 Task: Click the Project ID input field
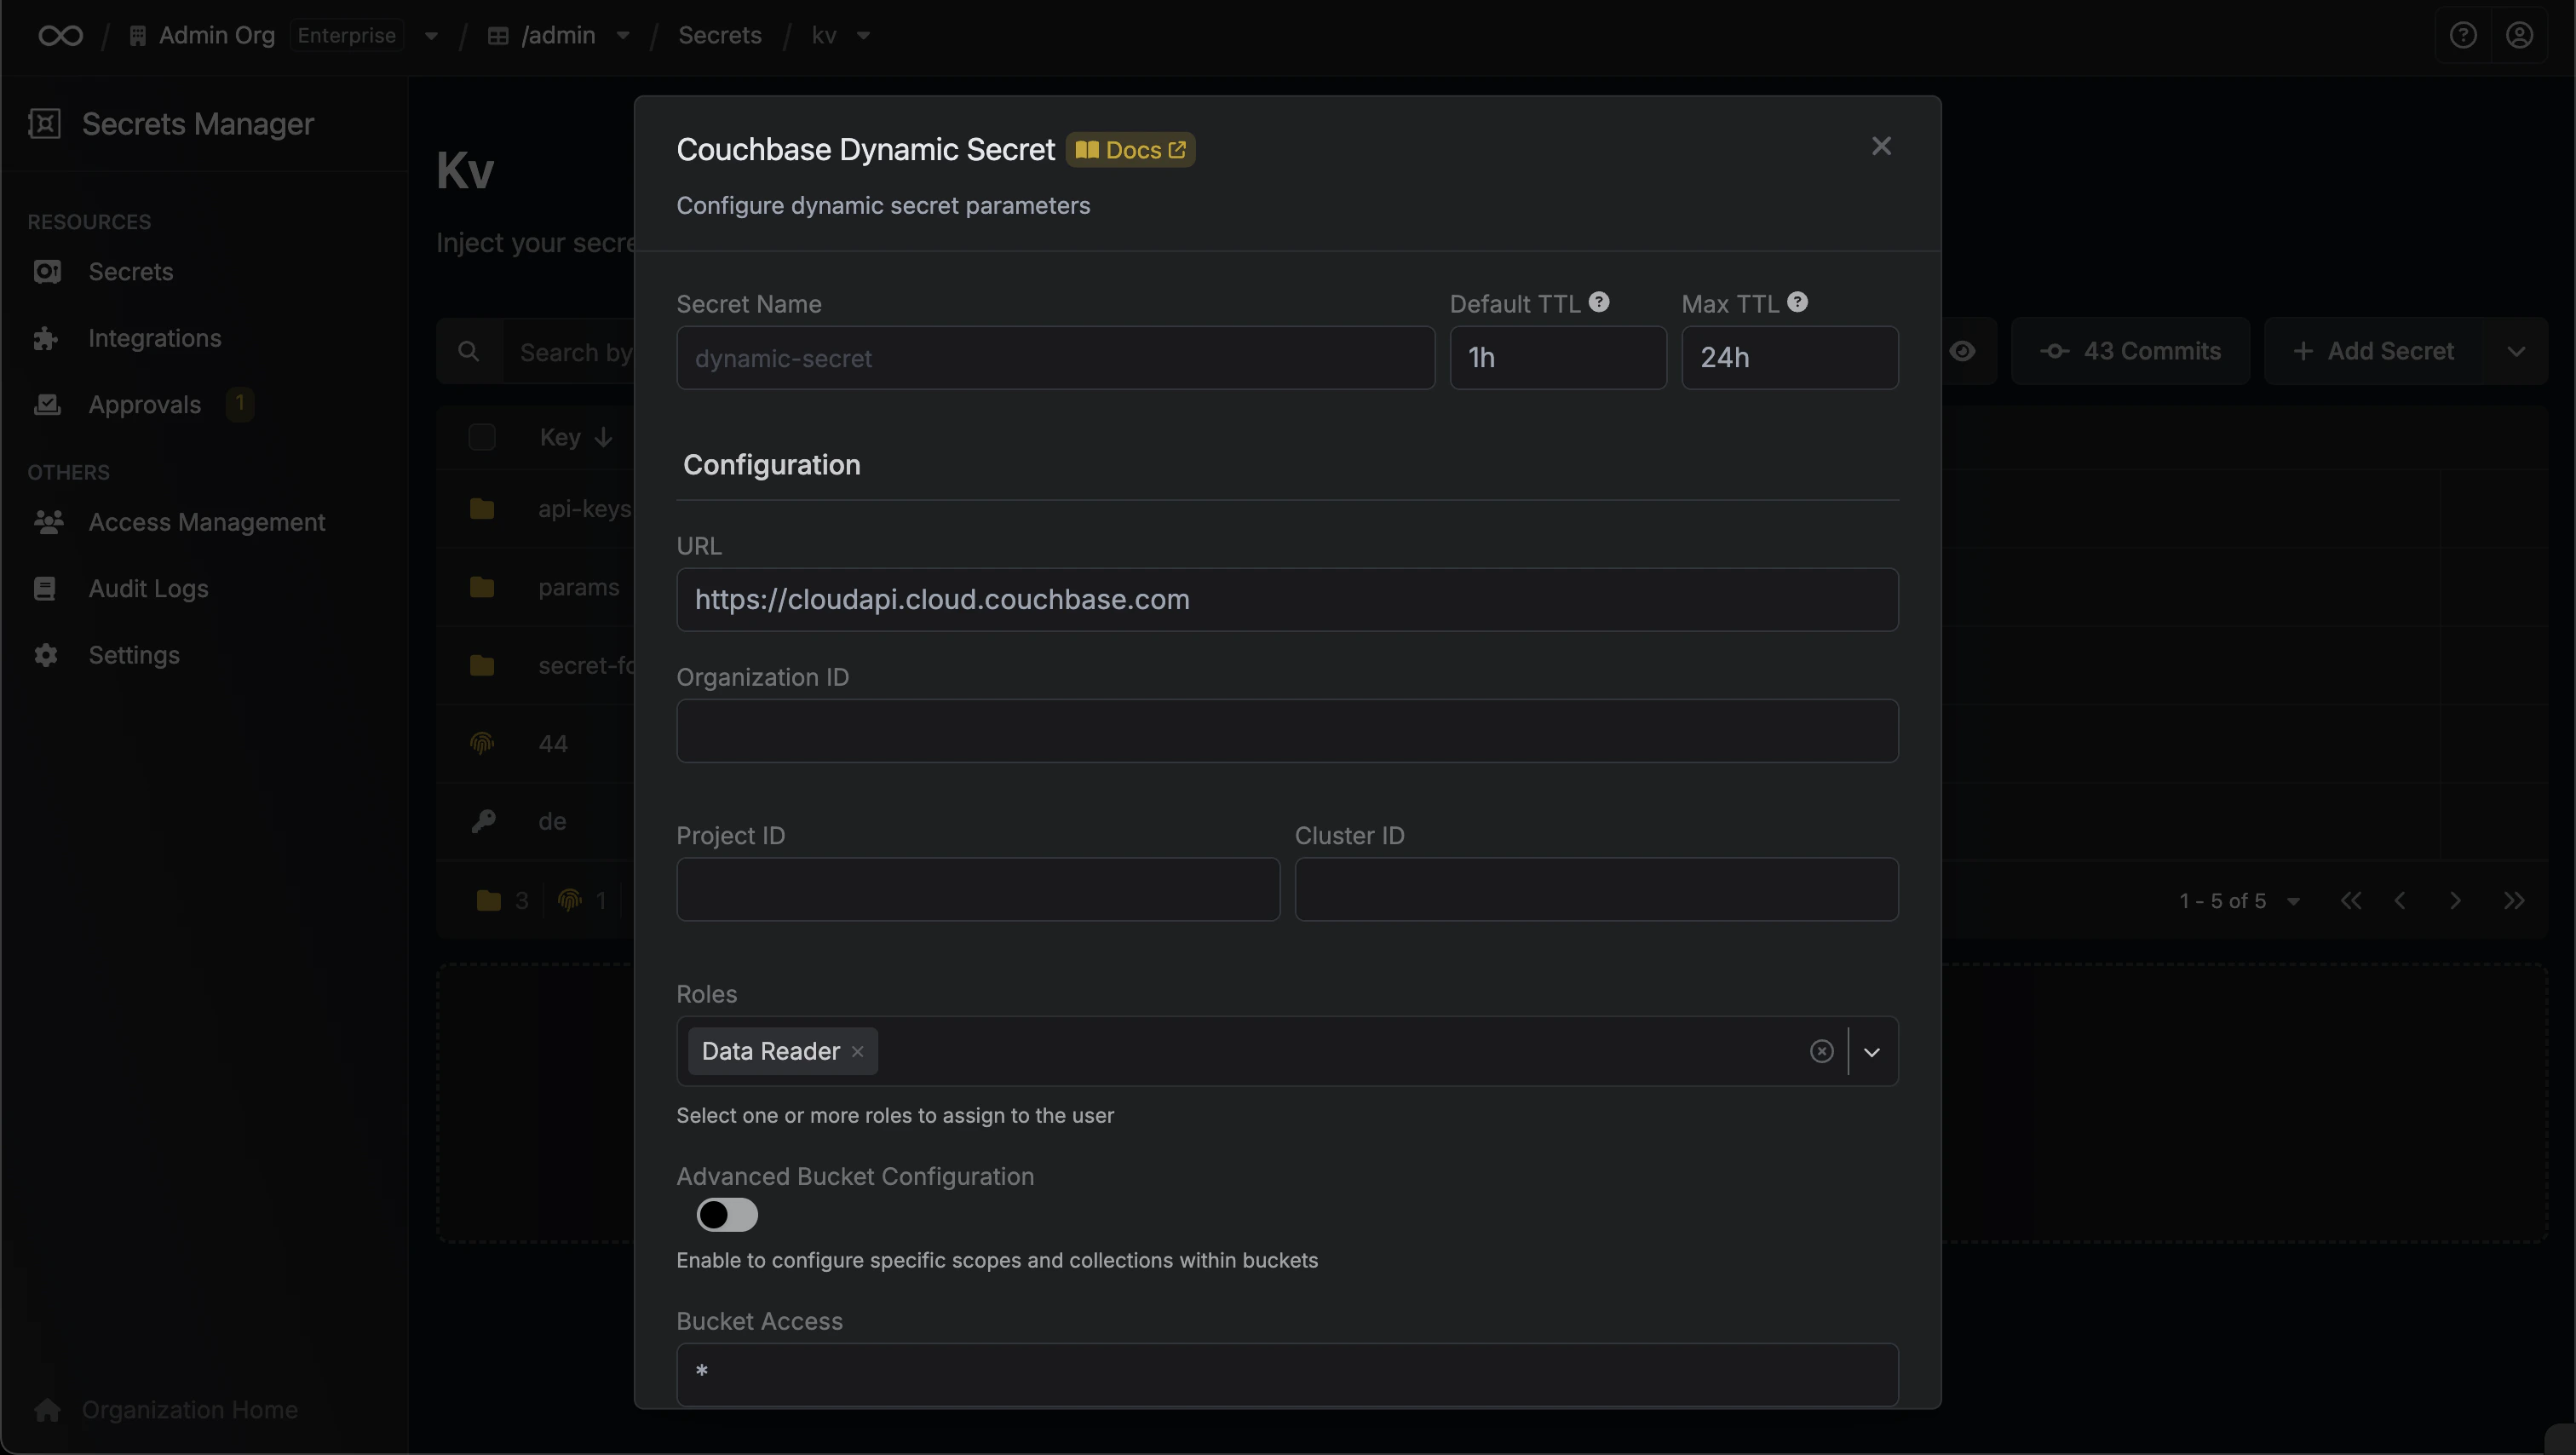click(978, 890)
